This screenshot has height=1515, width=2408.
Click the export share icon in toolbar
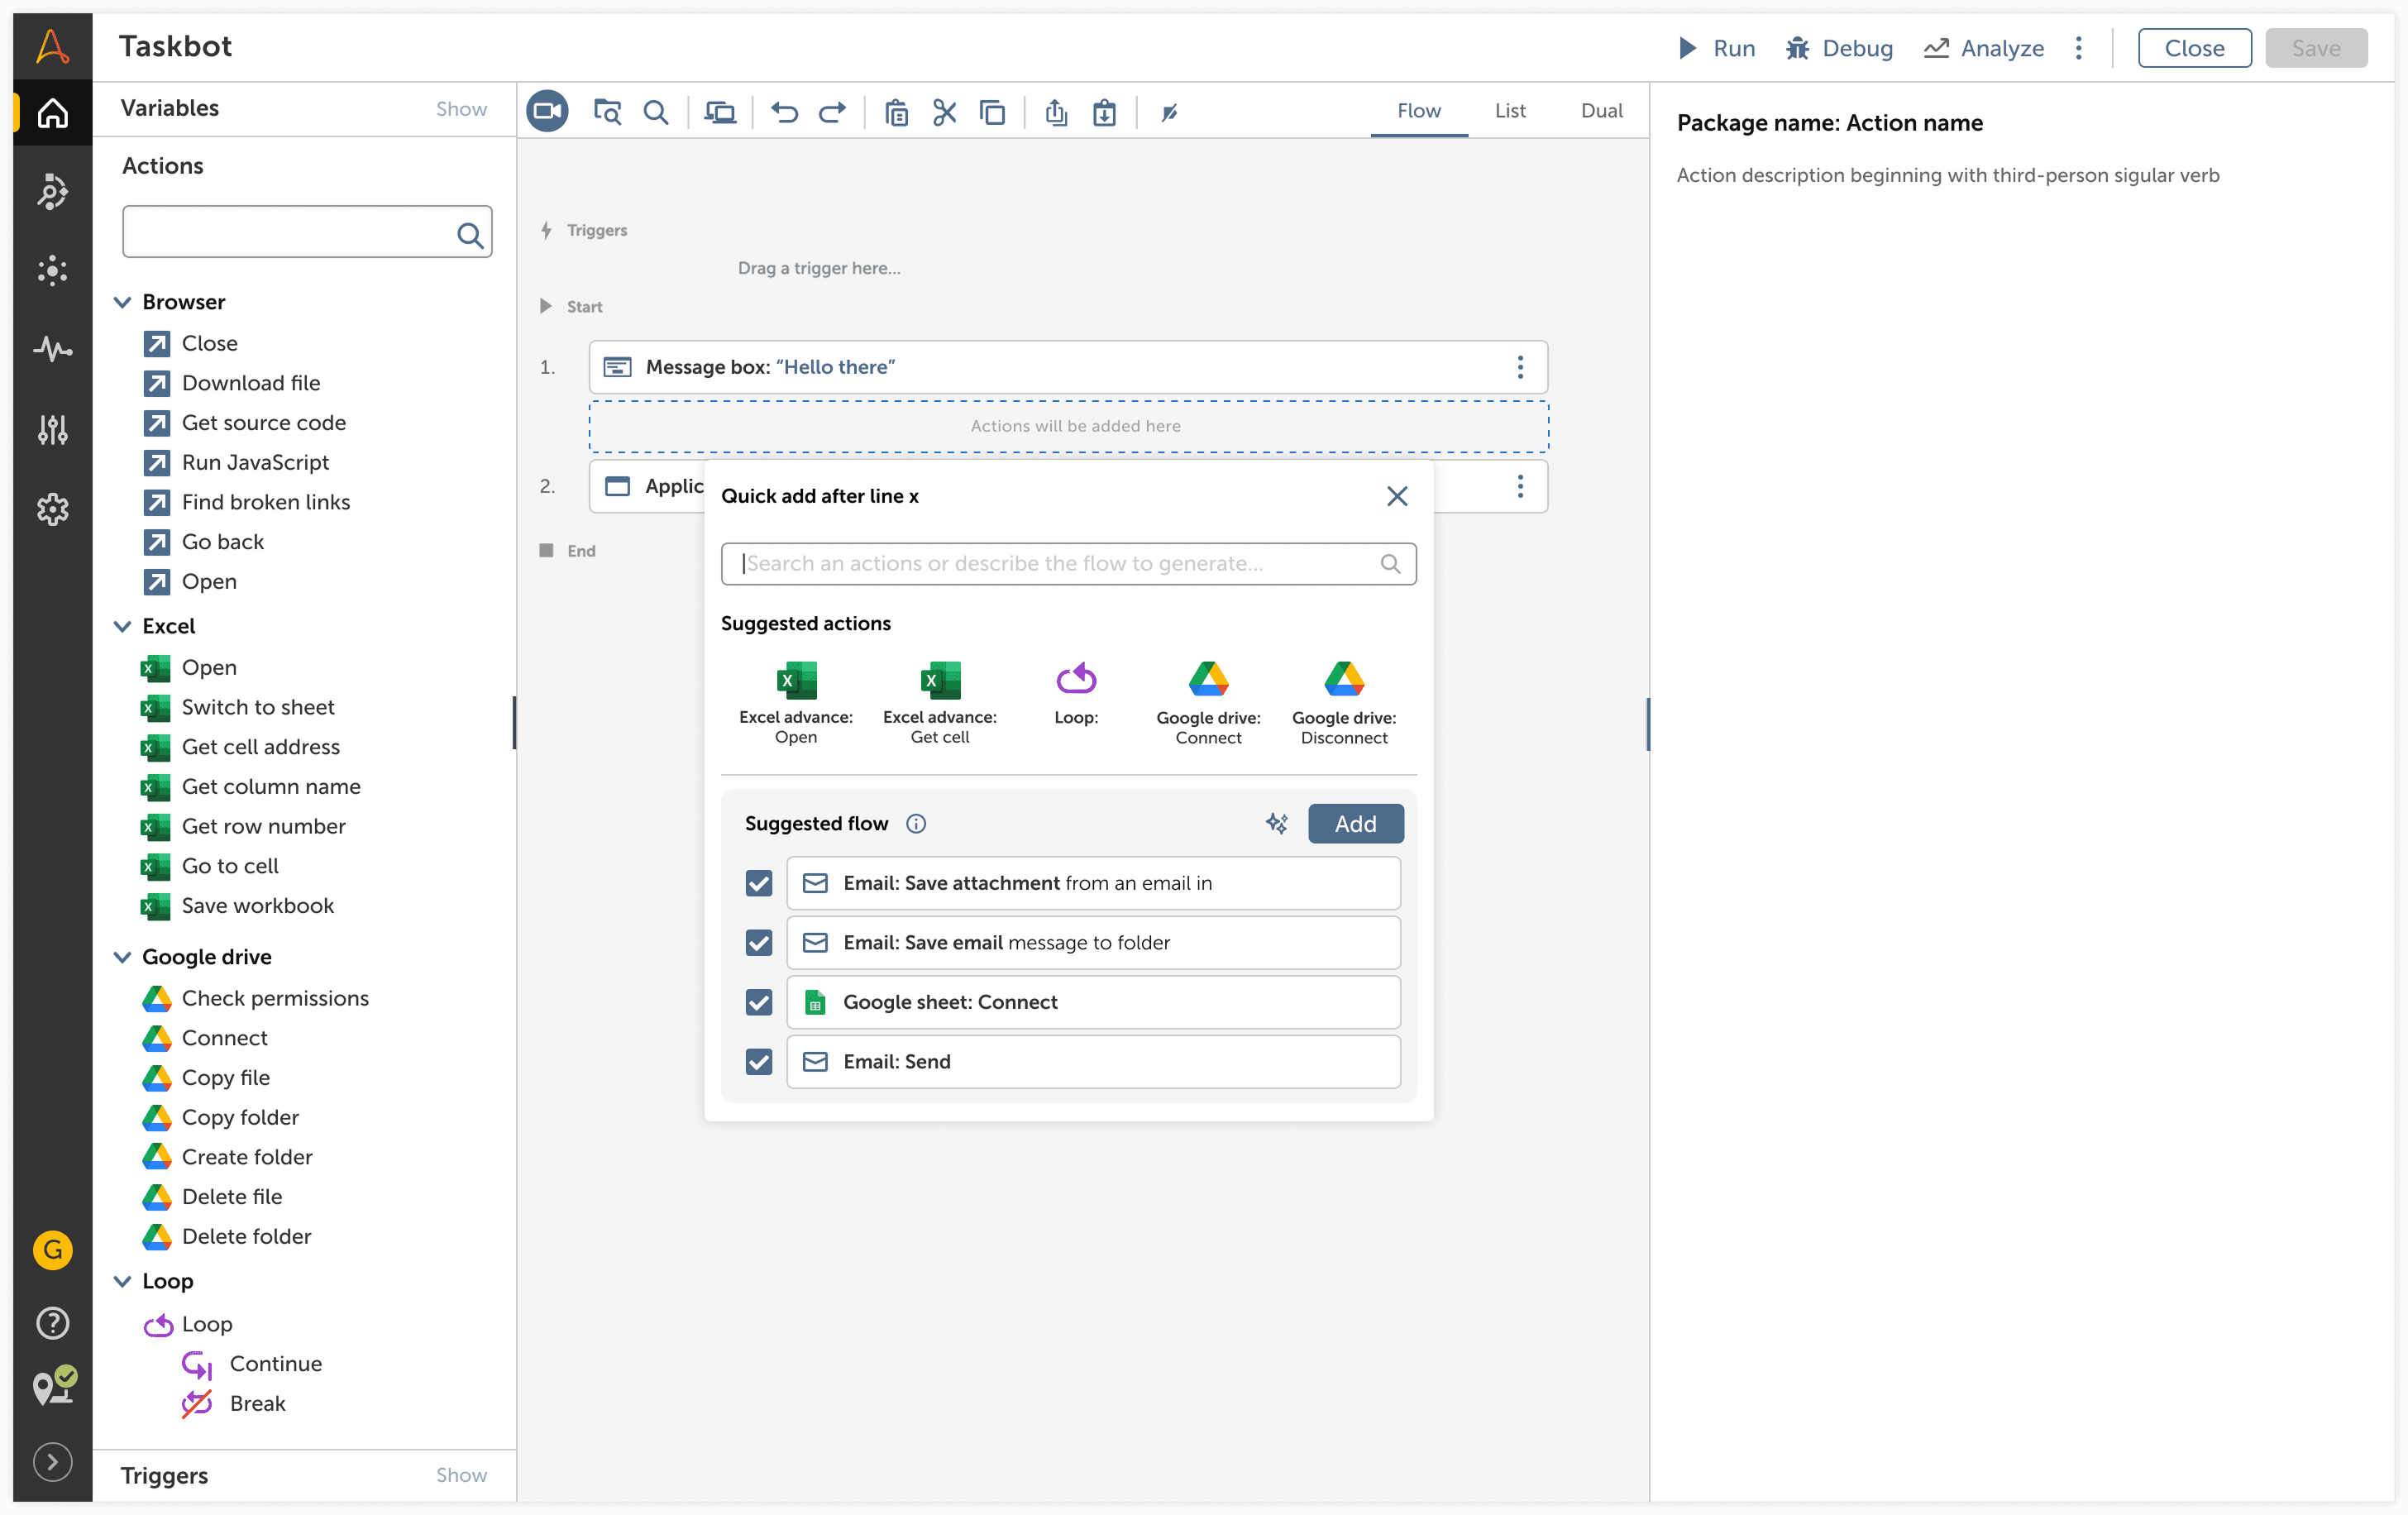point(1056,112)
